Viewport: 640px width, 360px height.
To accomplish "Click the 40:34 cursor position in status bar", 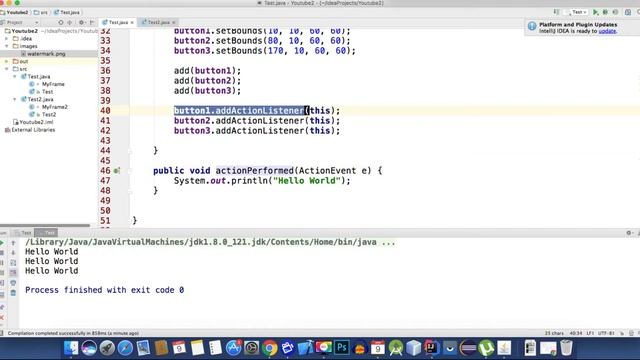I will pyautogui.click(x=576, y=333).
